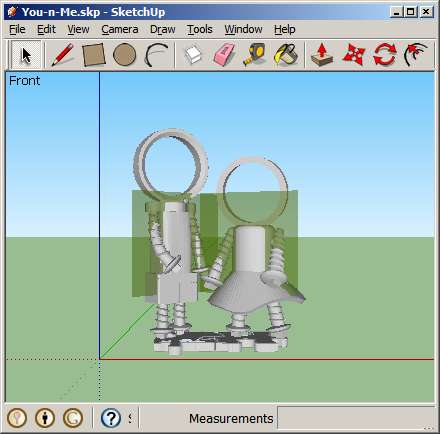This screenshot has width=440, height=434.
Task: Select the pink Eraser tool
Action: click(224, 55)
